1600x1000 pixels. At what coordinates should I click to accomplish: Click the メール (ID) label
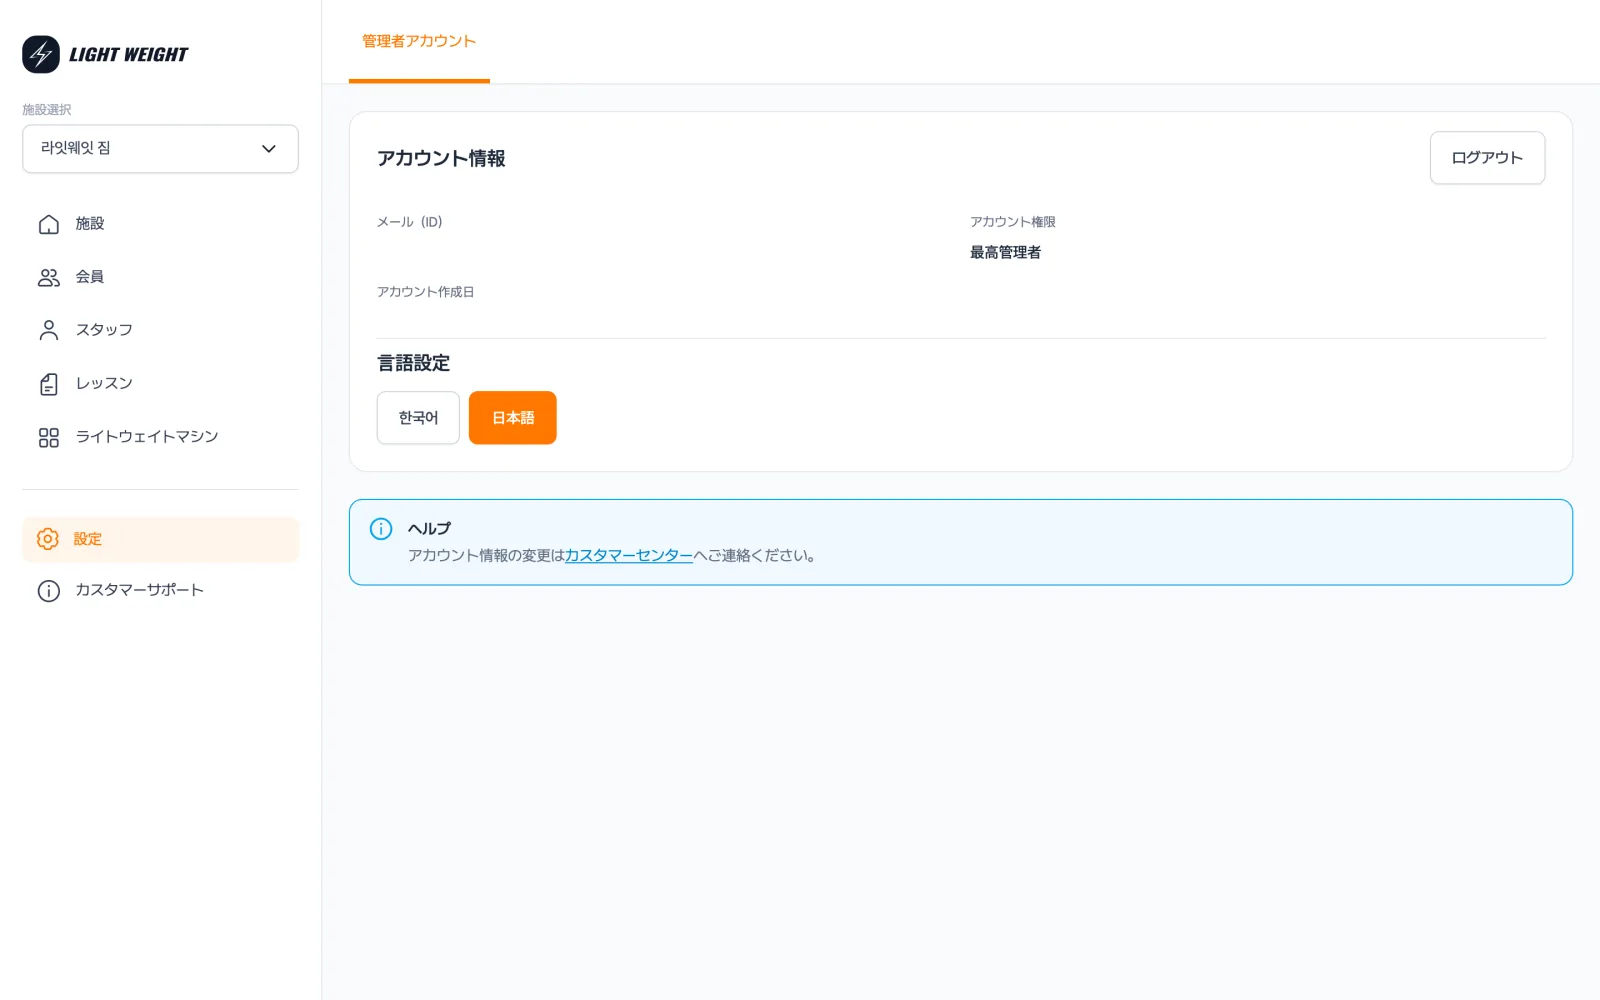point(409,222)
